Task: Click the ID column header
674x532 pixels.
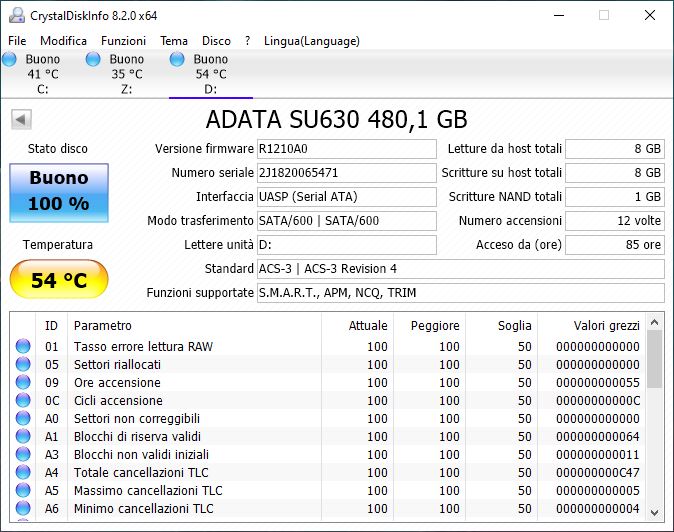Action: 51,326
